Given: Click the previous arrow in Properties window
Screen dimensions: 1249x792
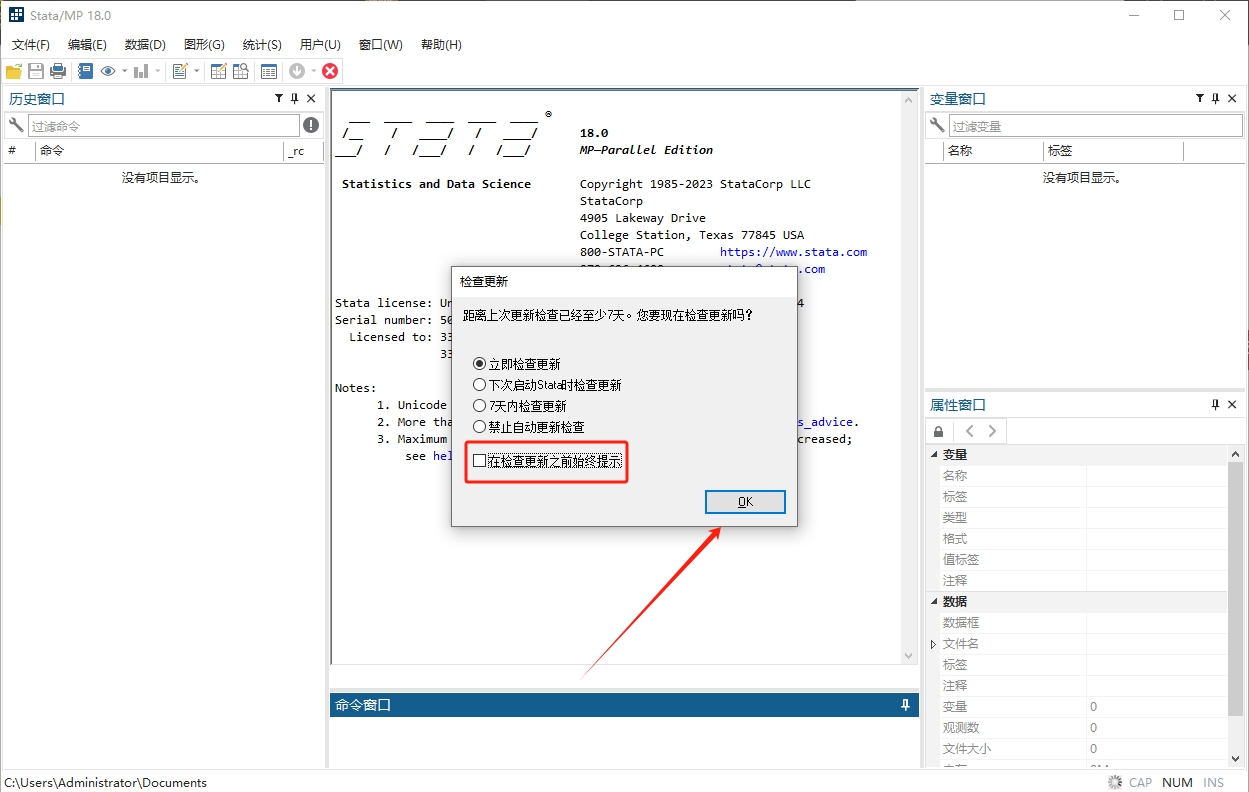Looking at the screenshot, I should click(x=969, y=431).
